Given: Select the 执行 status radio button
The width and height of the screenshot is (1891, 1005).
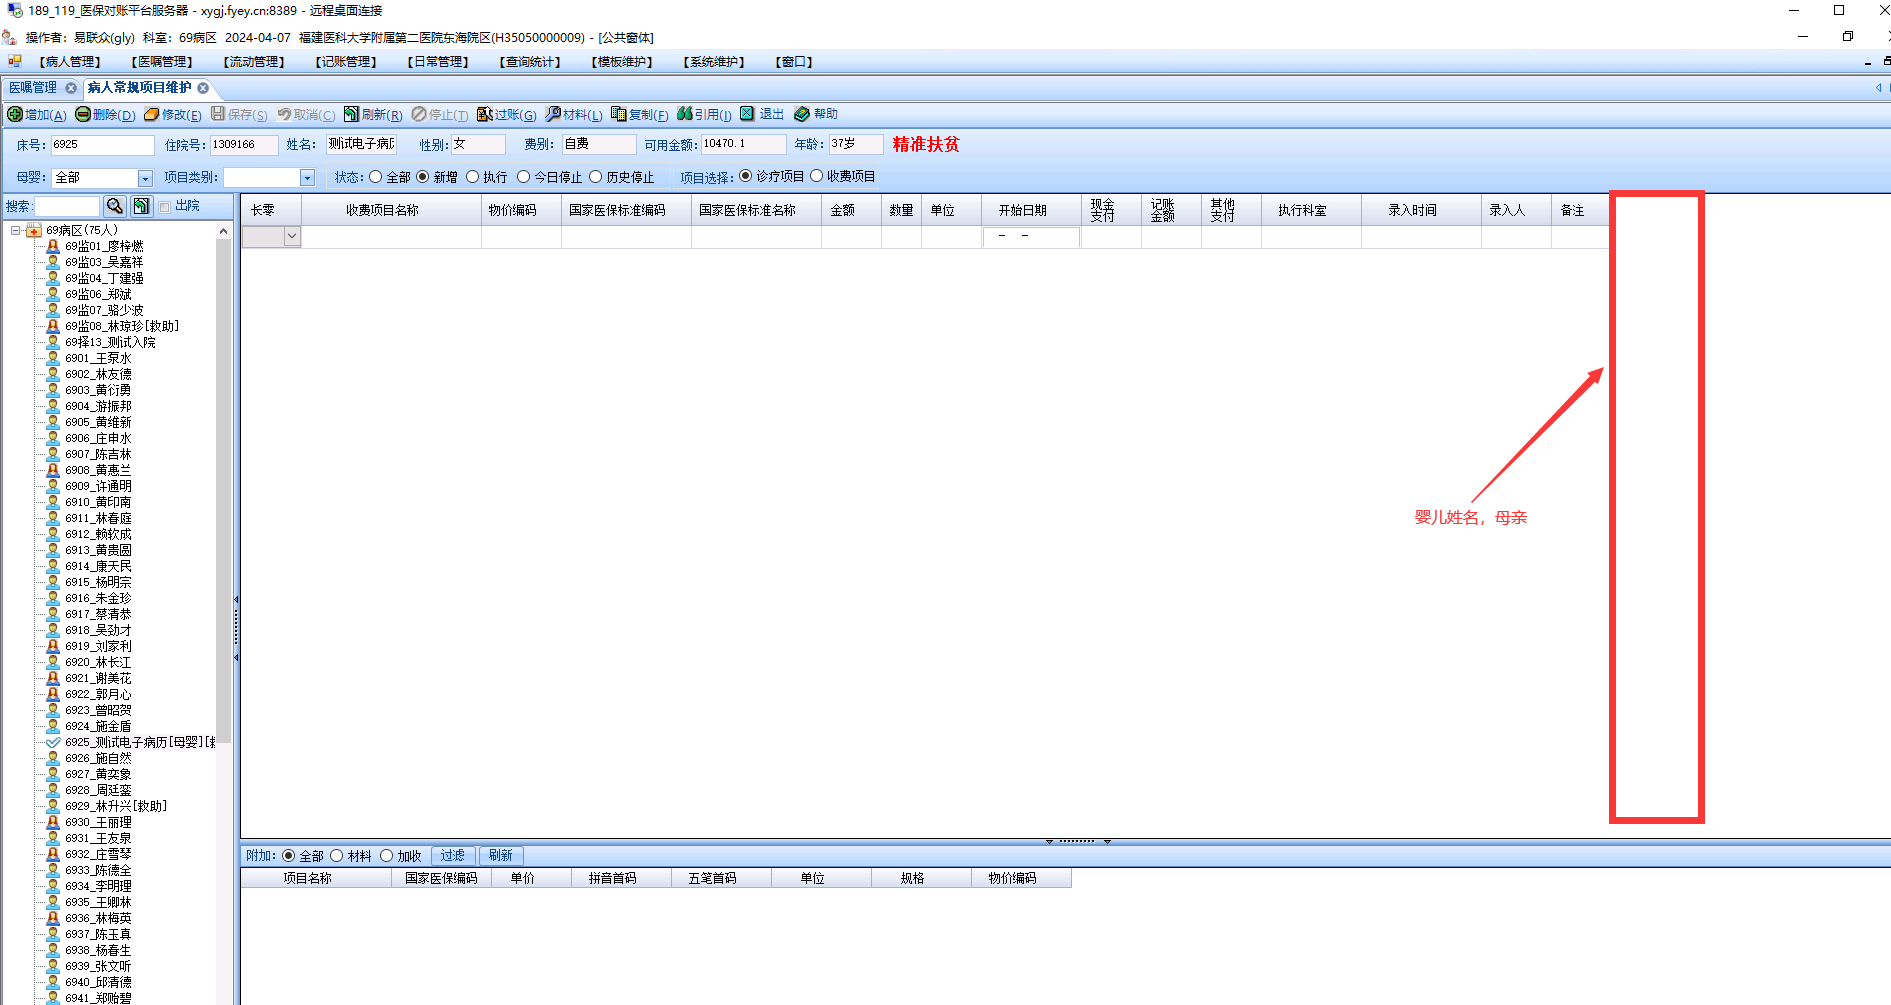Looking at the screenshot, I should coord(473,177).
